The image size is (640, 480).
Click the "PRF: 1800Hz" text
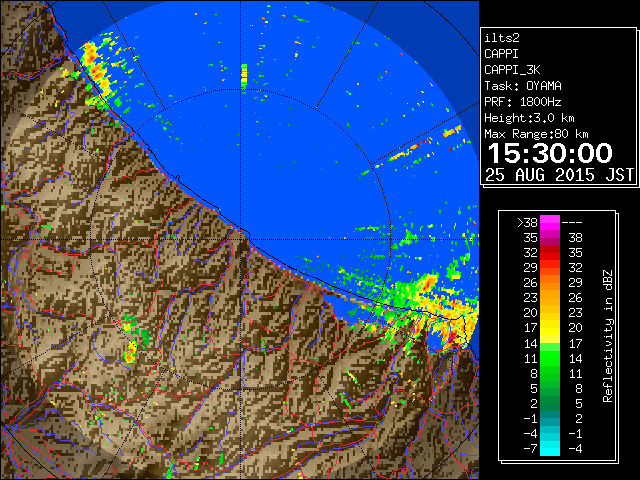click(523, 102)
